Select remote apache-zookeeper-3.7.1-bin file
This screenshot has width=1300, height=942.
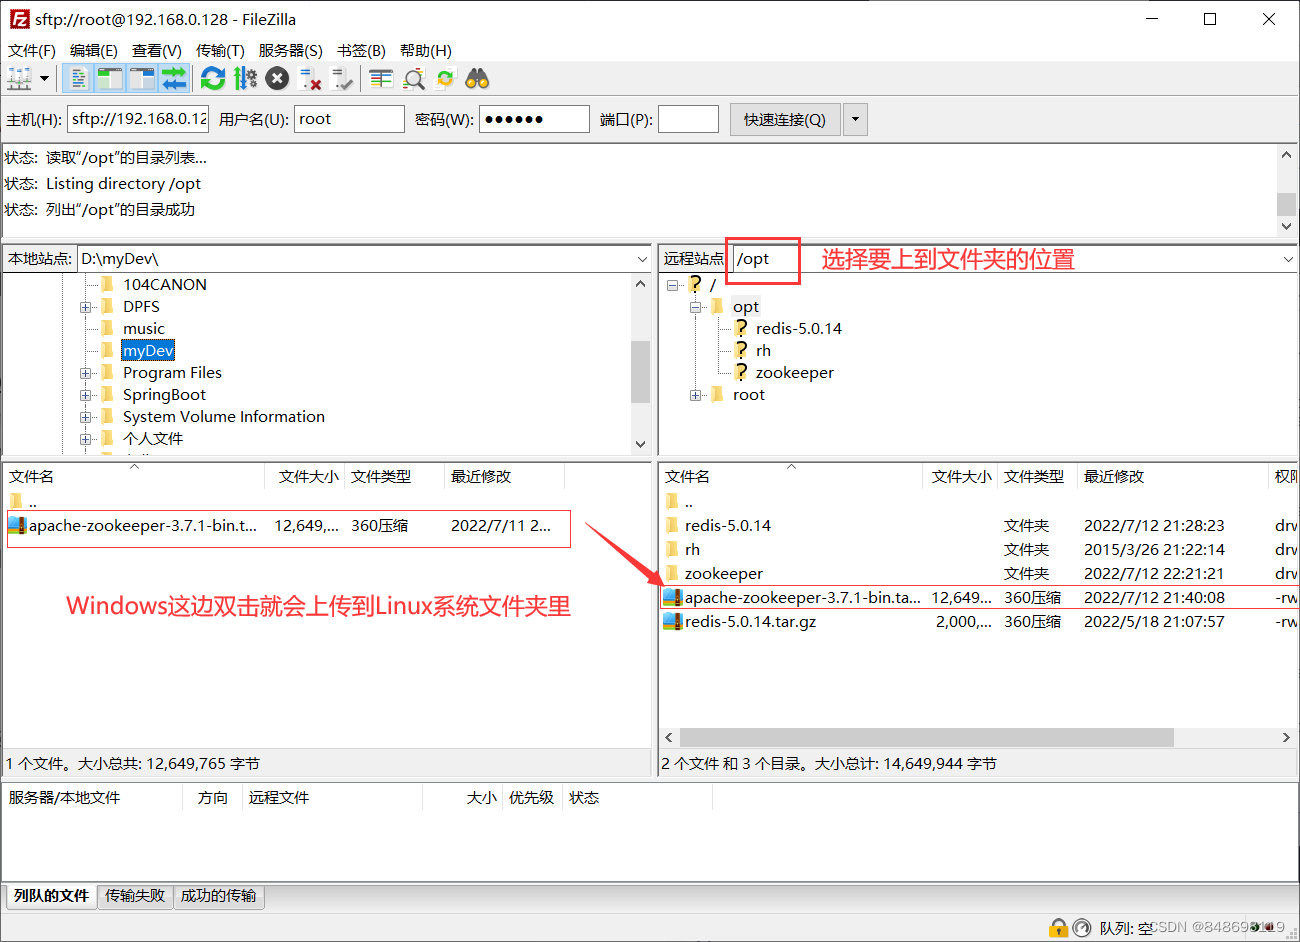click(980, 597)
